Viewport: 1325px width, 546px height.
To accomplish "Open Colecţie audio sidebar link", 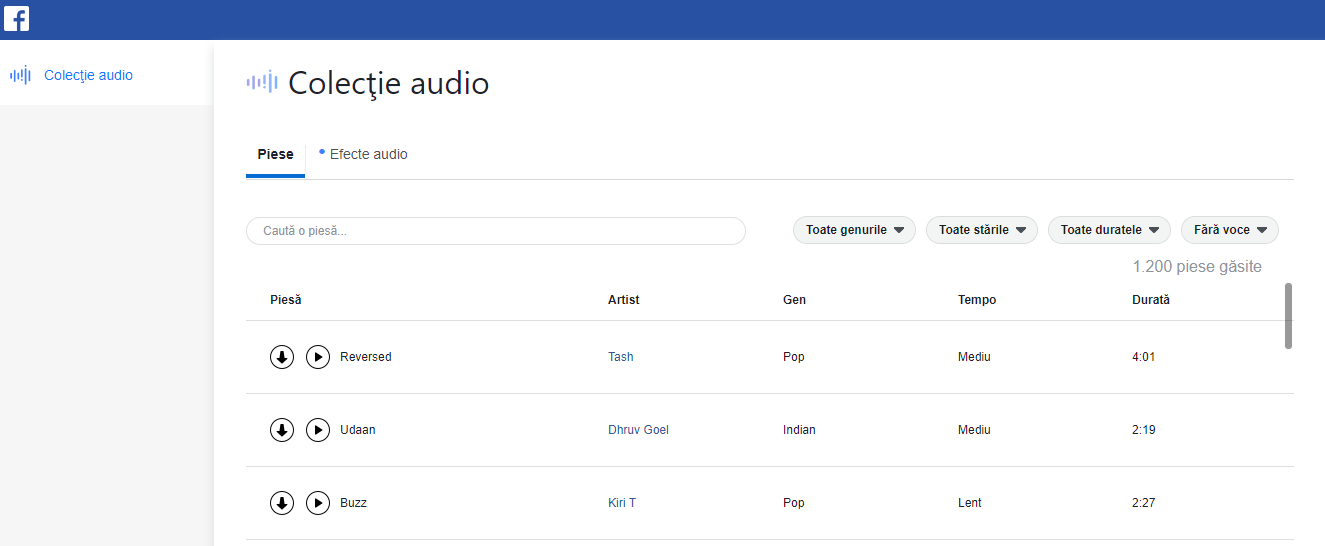I will pos(88,75).
